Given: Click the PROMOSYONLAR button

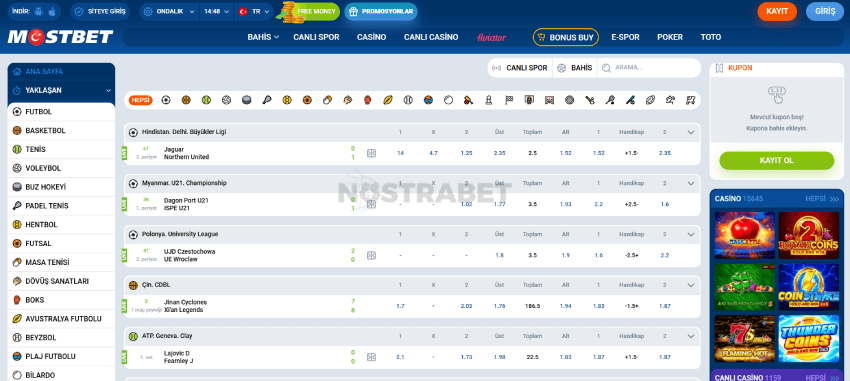Looking at the screenshot, I should 381,11.
